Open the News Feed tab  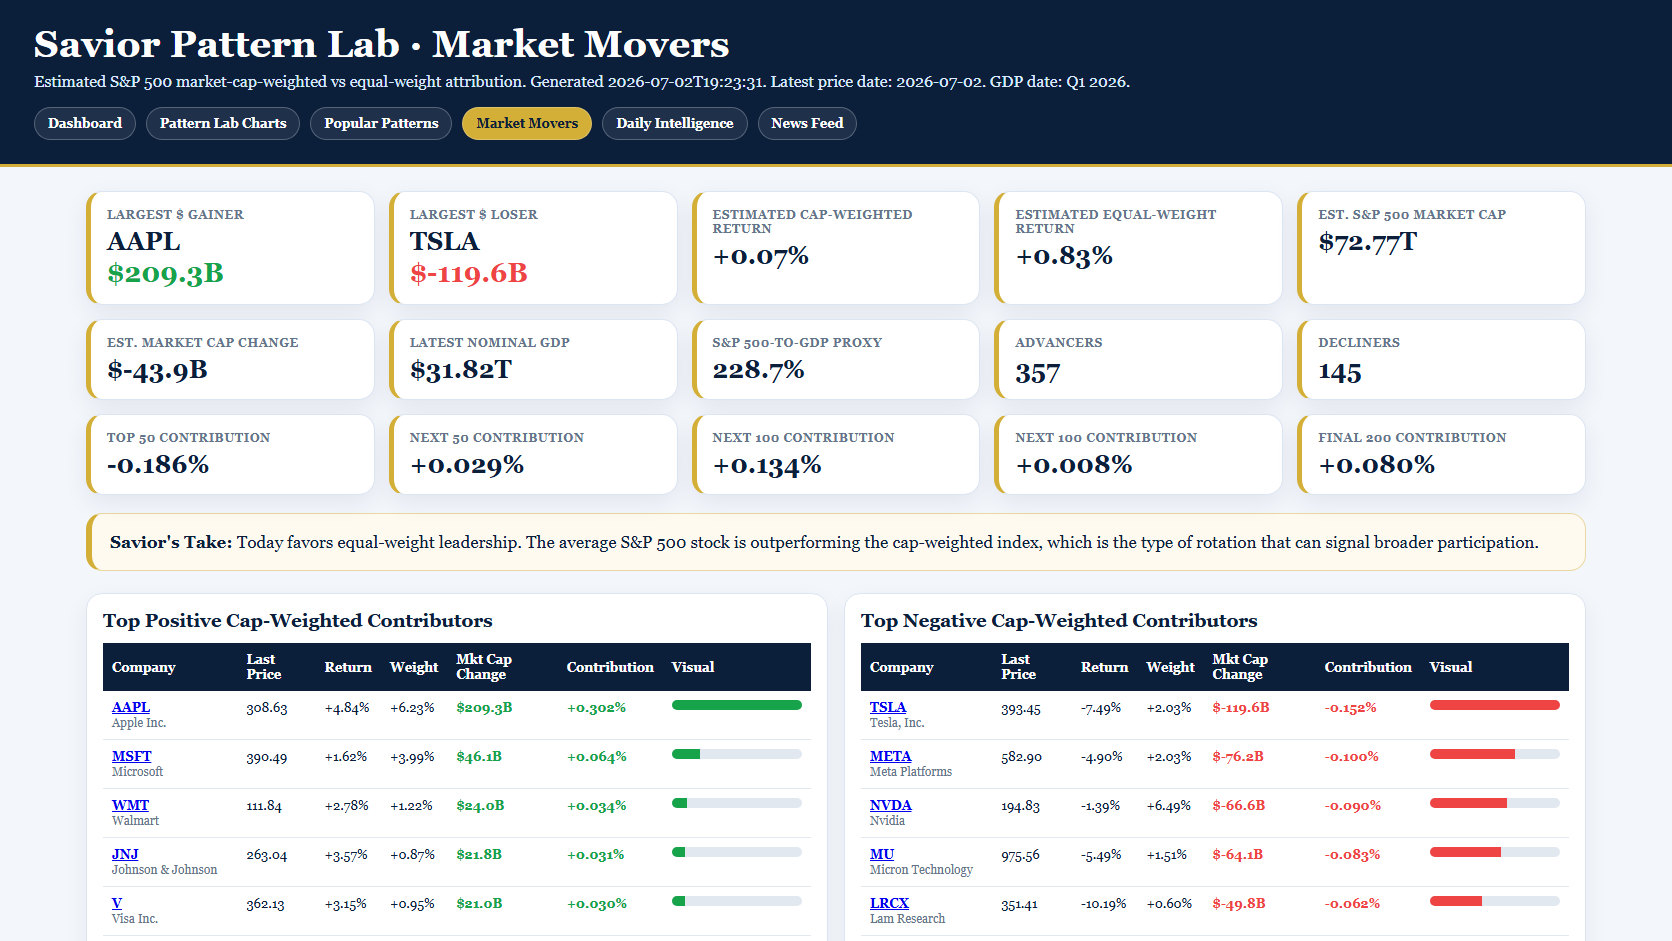pos(807,123)
